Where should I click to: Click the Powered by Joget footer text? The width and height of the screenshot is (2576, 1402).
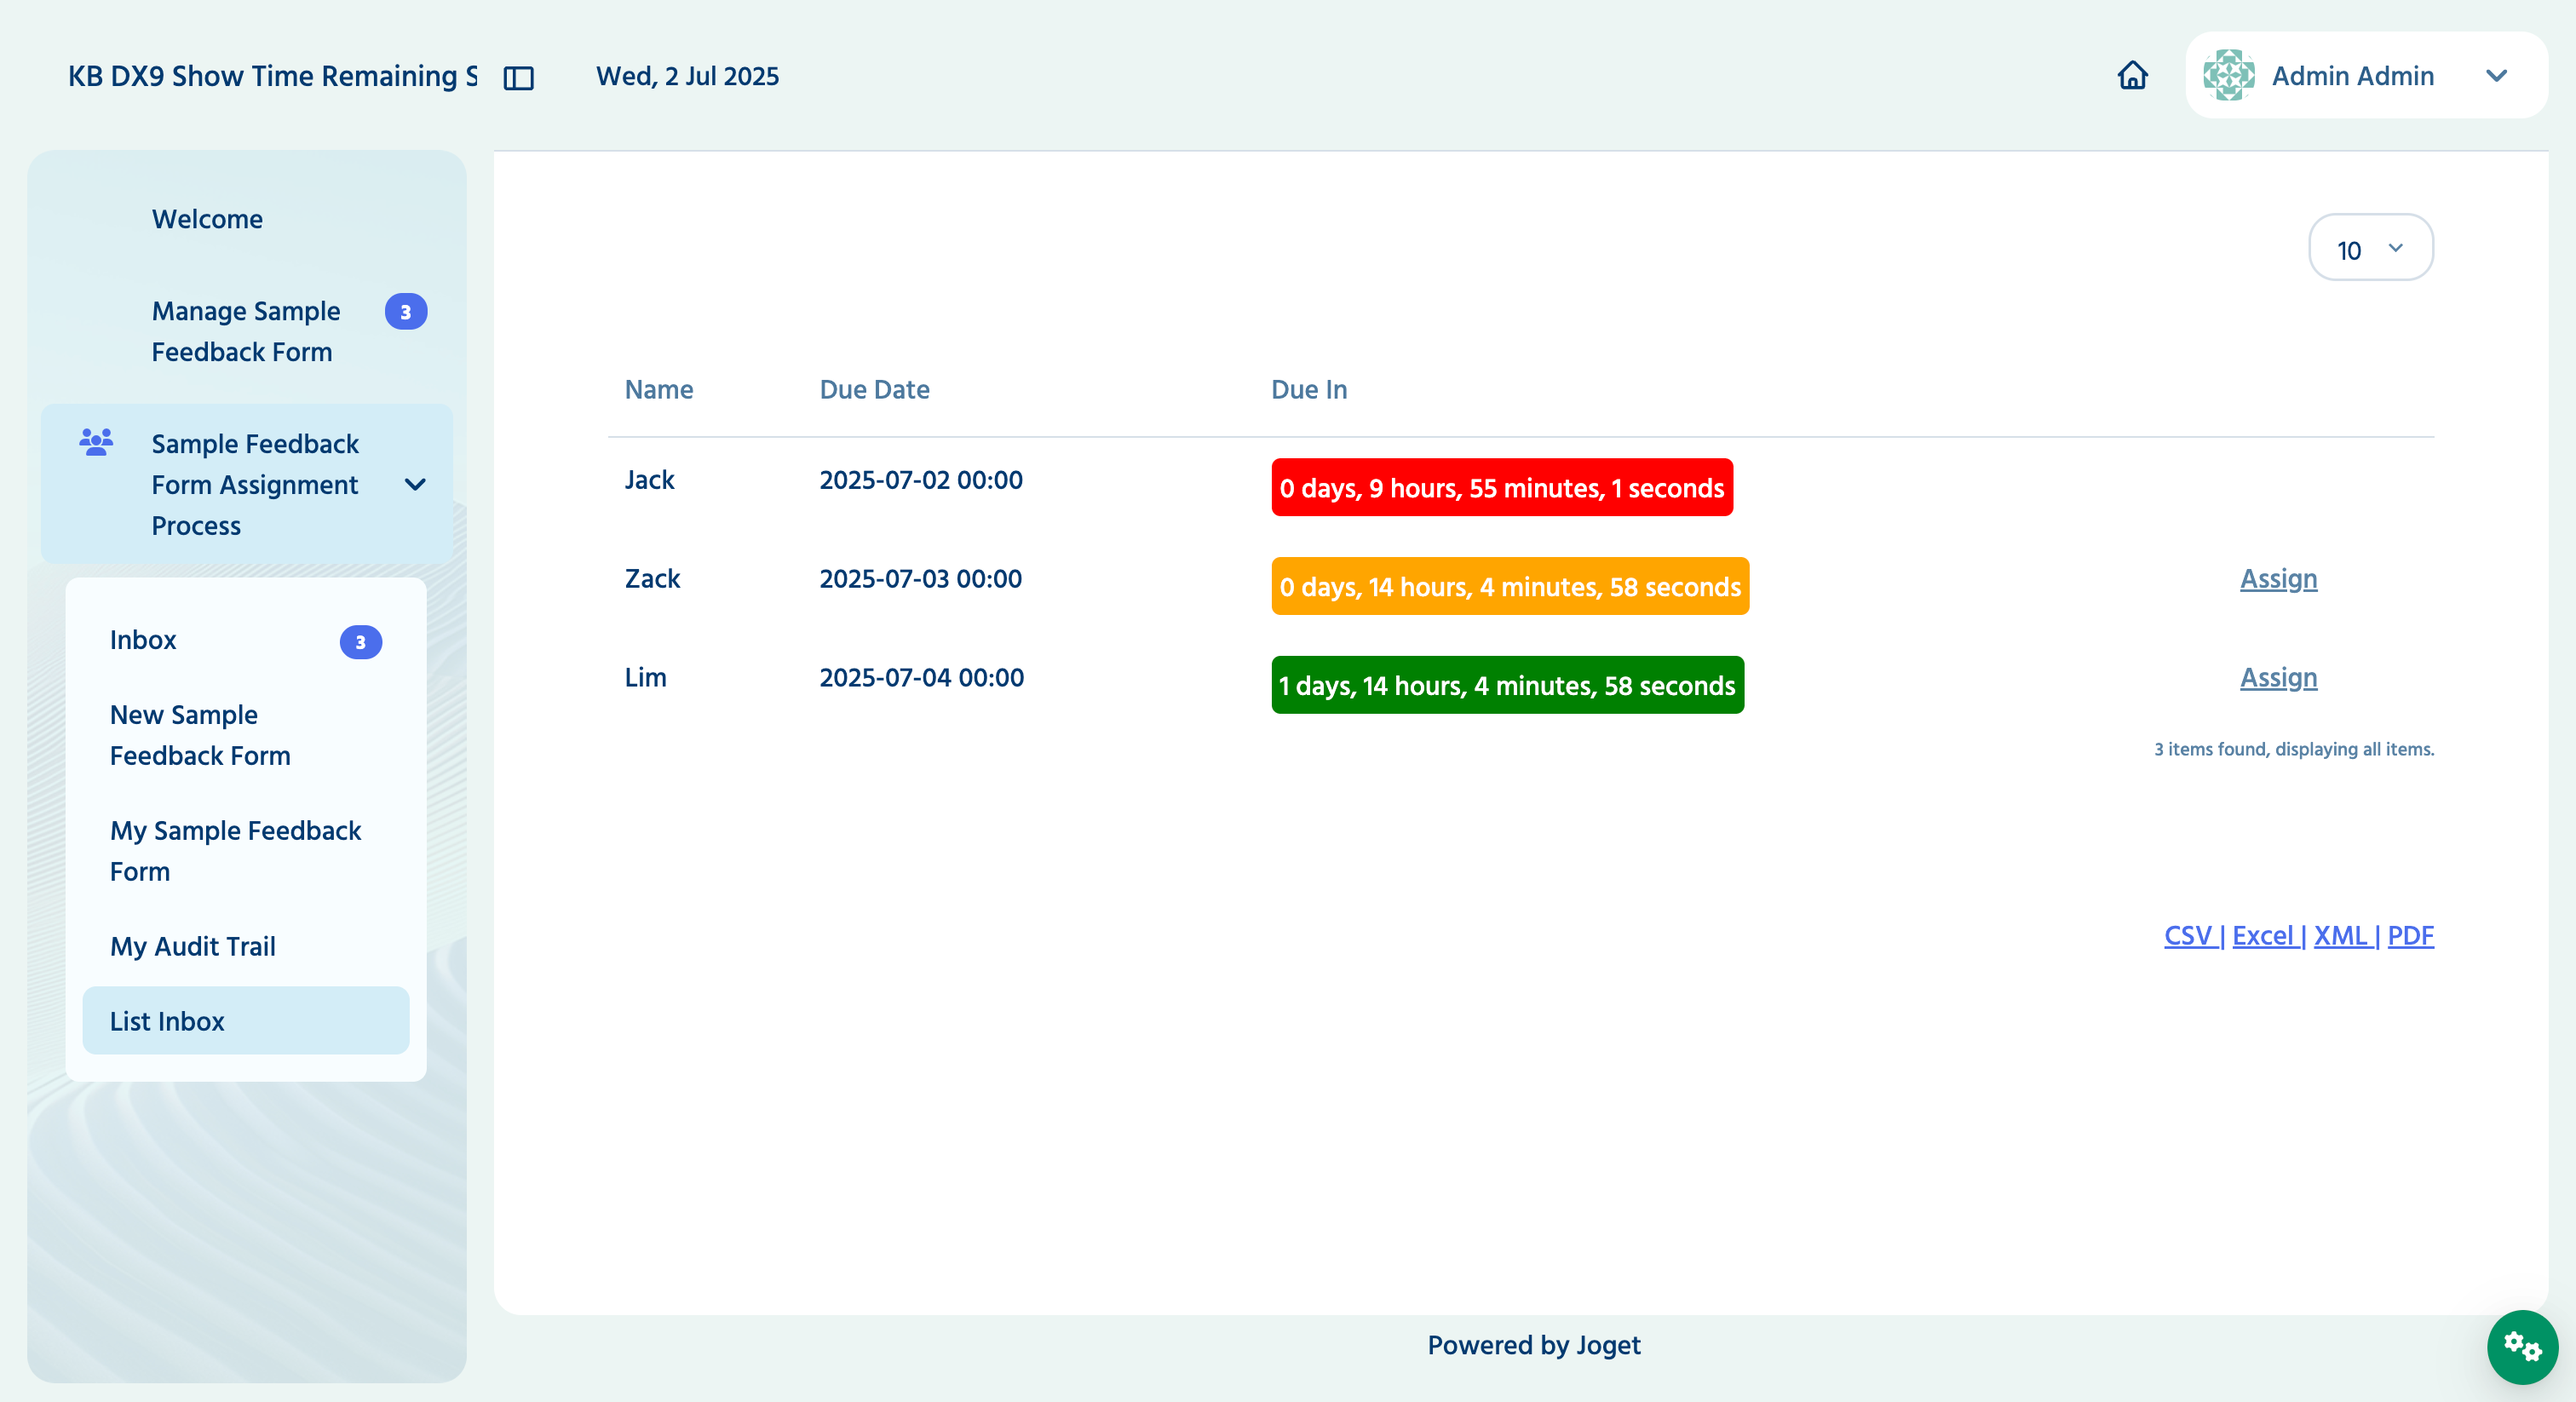pyautogui.click(x=1533, y=1345)
